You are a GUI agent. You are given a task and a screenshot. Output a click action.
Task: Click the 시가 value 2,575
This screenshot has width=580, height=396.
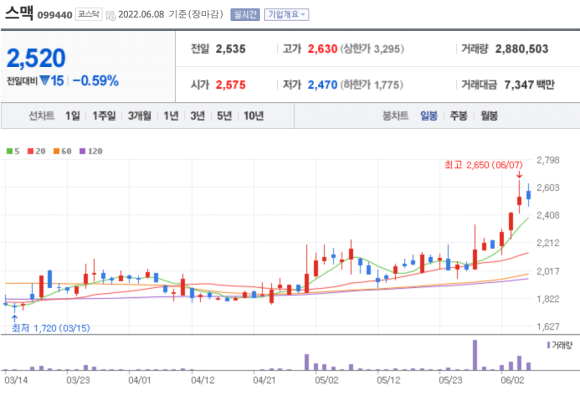point(230,85)
